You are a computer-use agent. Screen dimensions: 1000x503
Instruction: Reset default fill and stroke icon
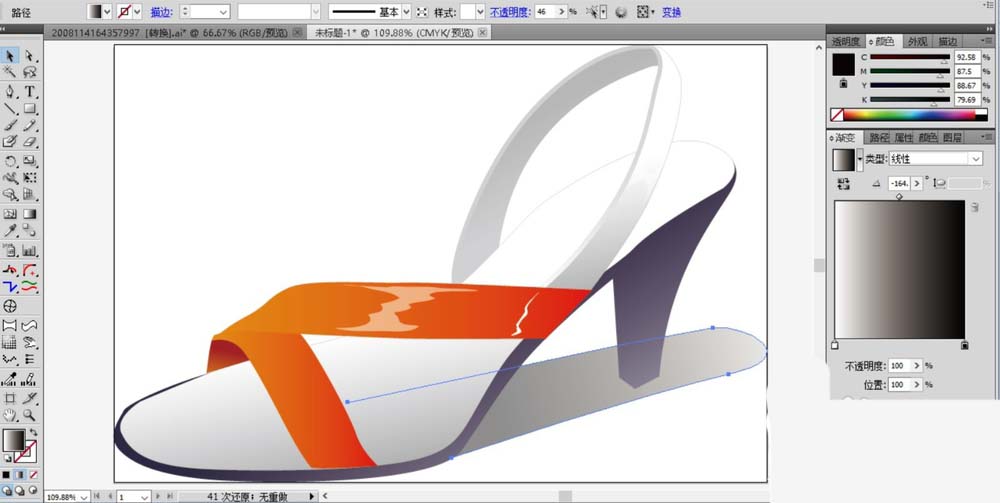pyautogui.click(x=7, y=457)
